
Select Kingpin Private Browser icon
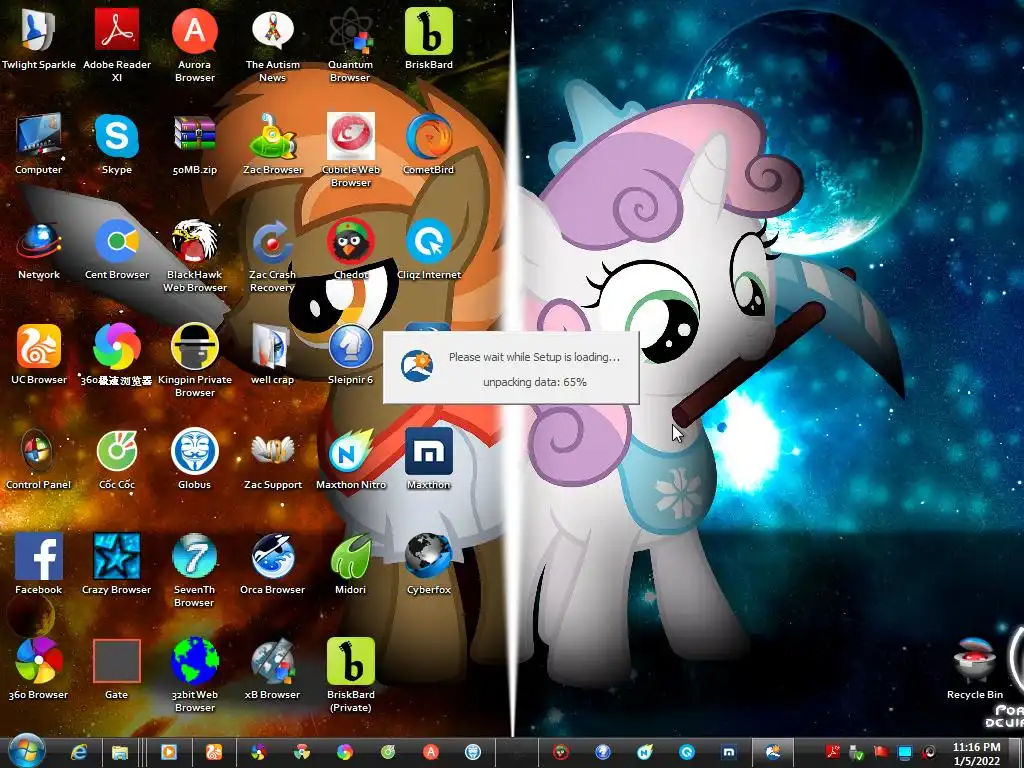[195, 346]
